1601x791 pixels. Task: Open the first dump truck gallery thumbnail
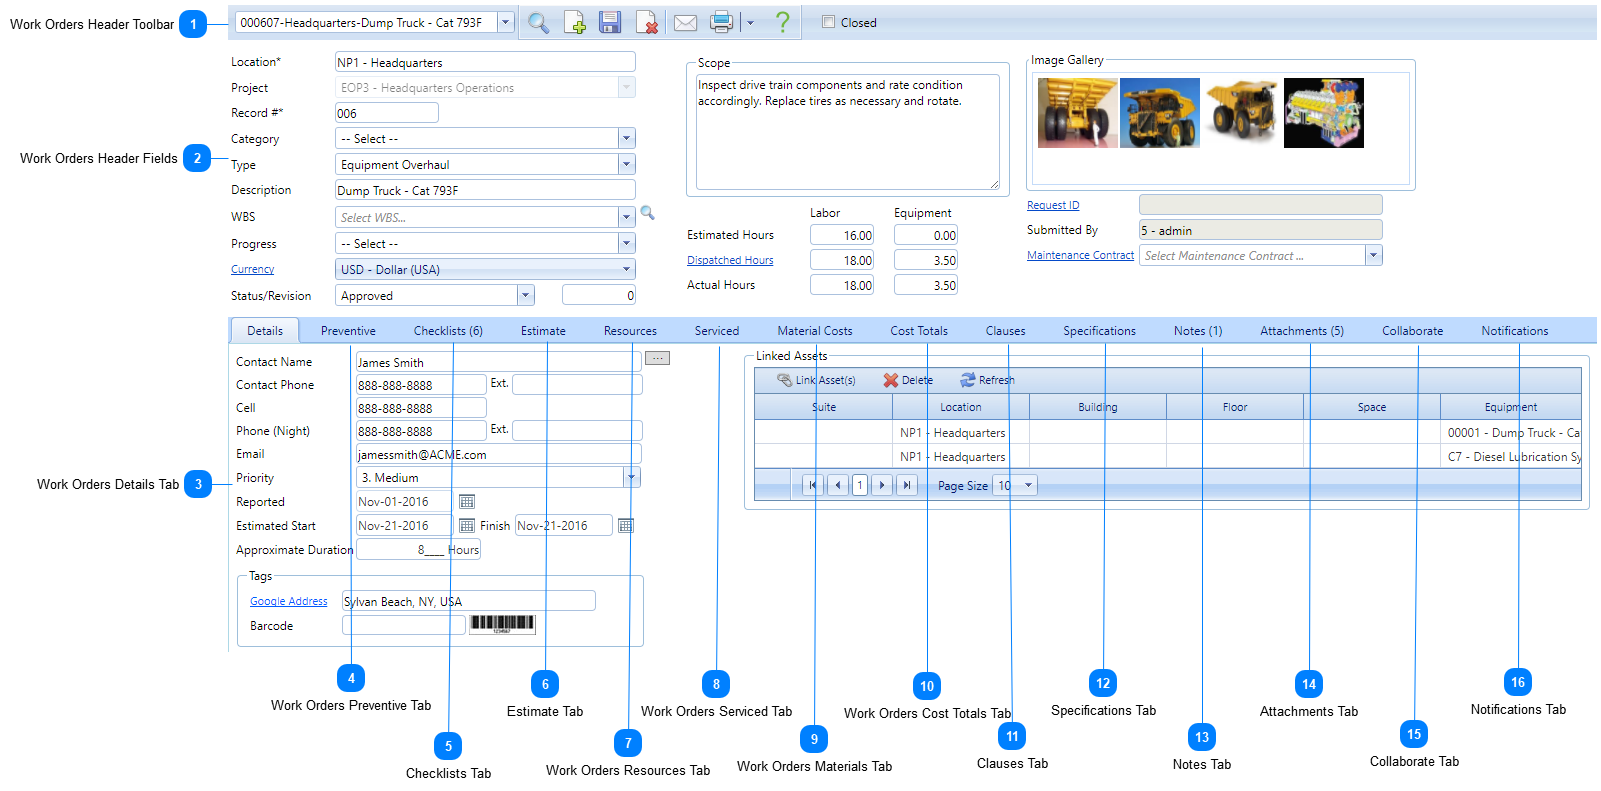[1077, 113]
